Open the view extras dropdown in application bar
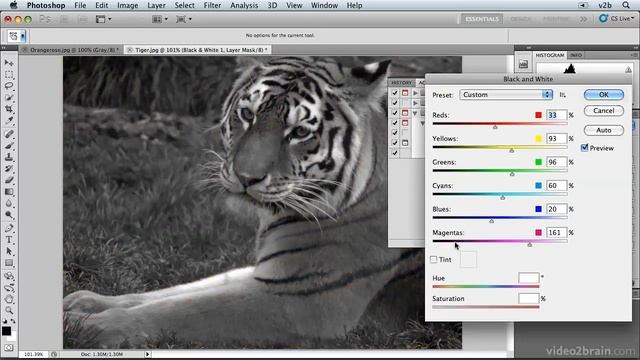Screen dimensions: 640x360 point(103,19)
